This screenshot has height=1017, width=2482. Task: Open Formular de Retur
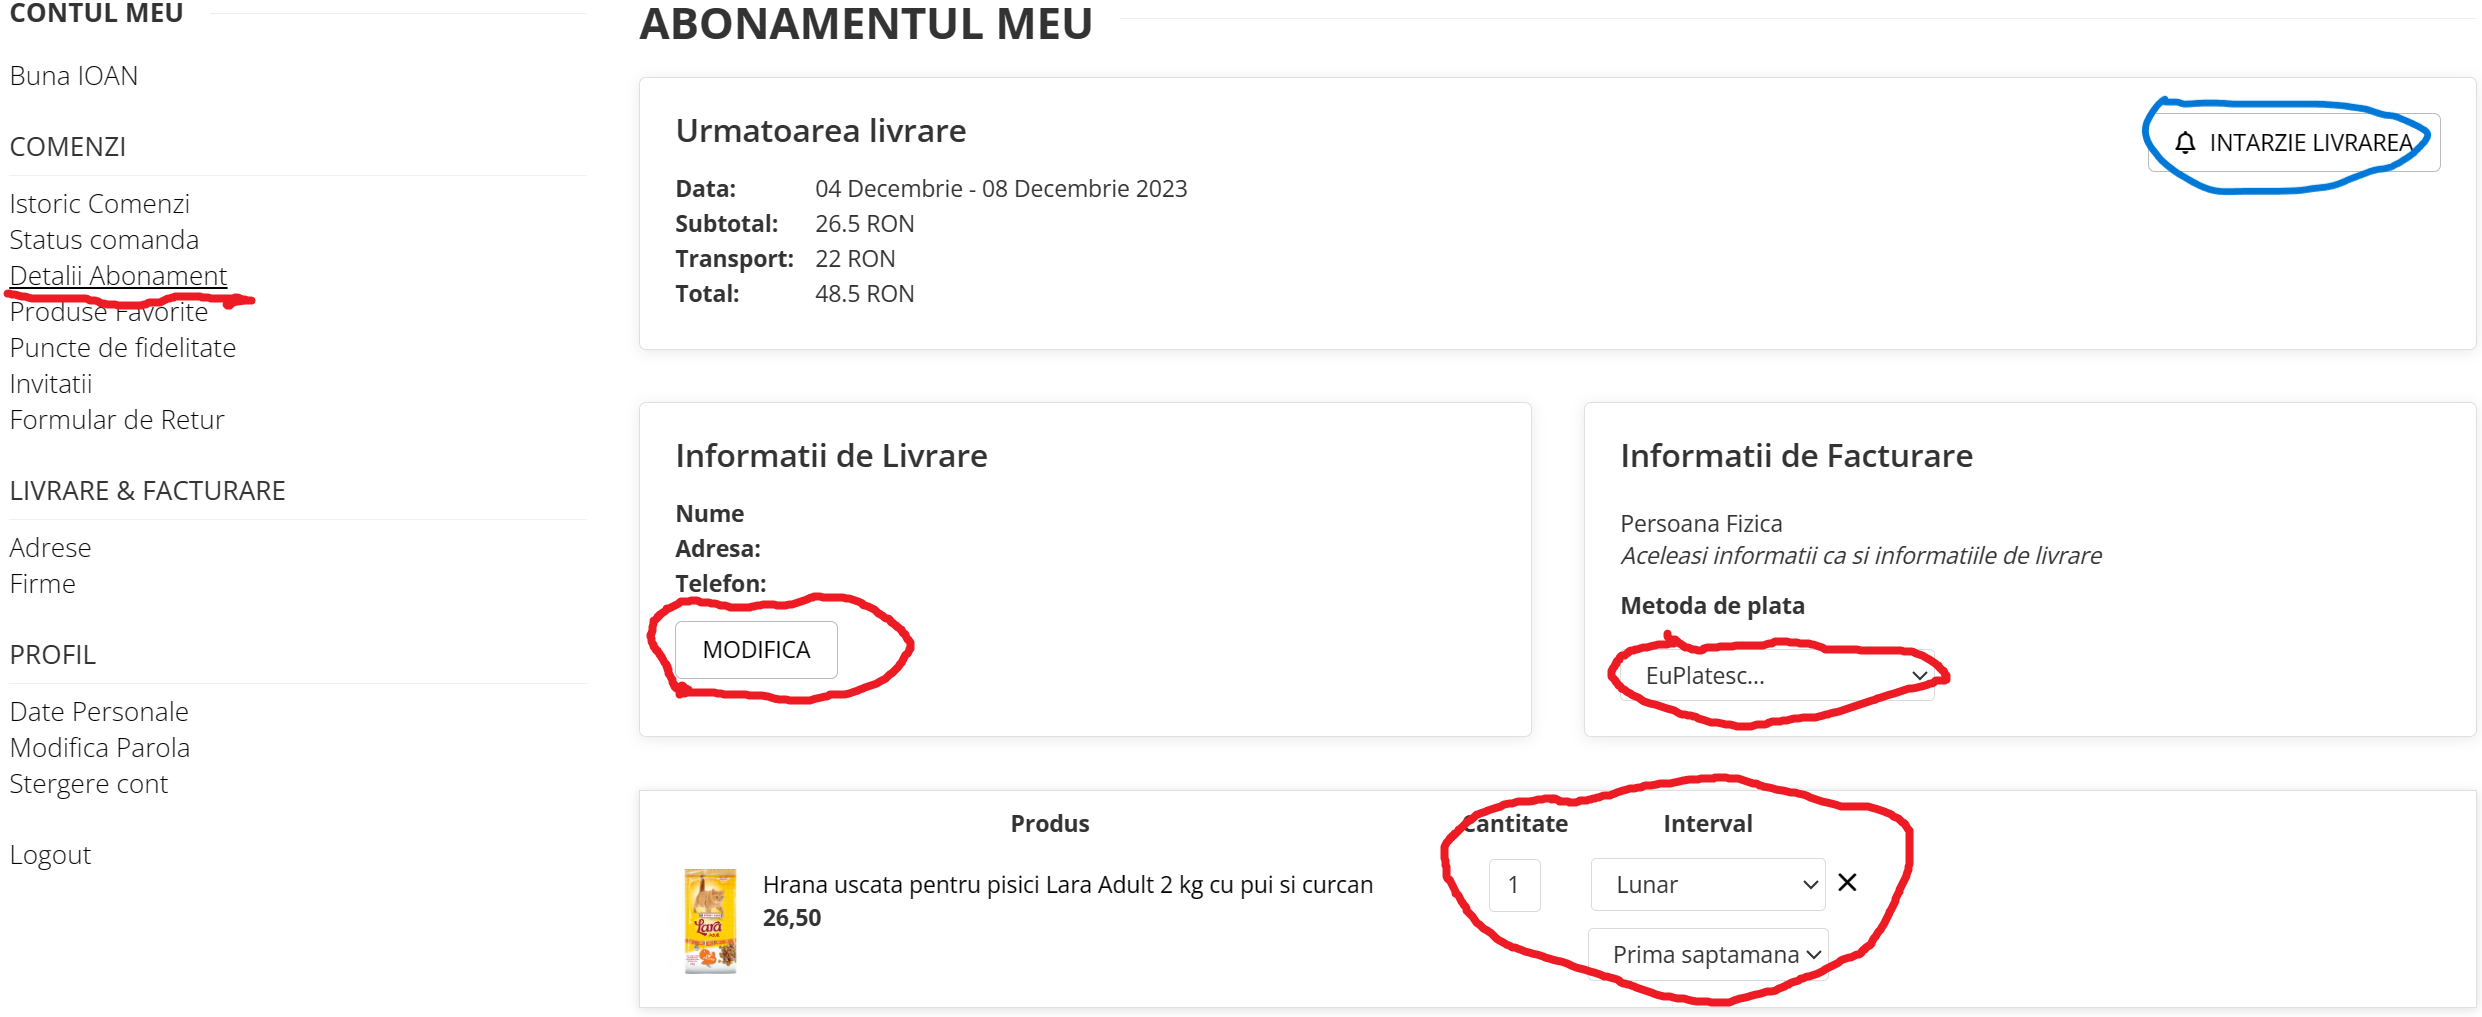(x=116, y=420)
